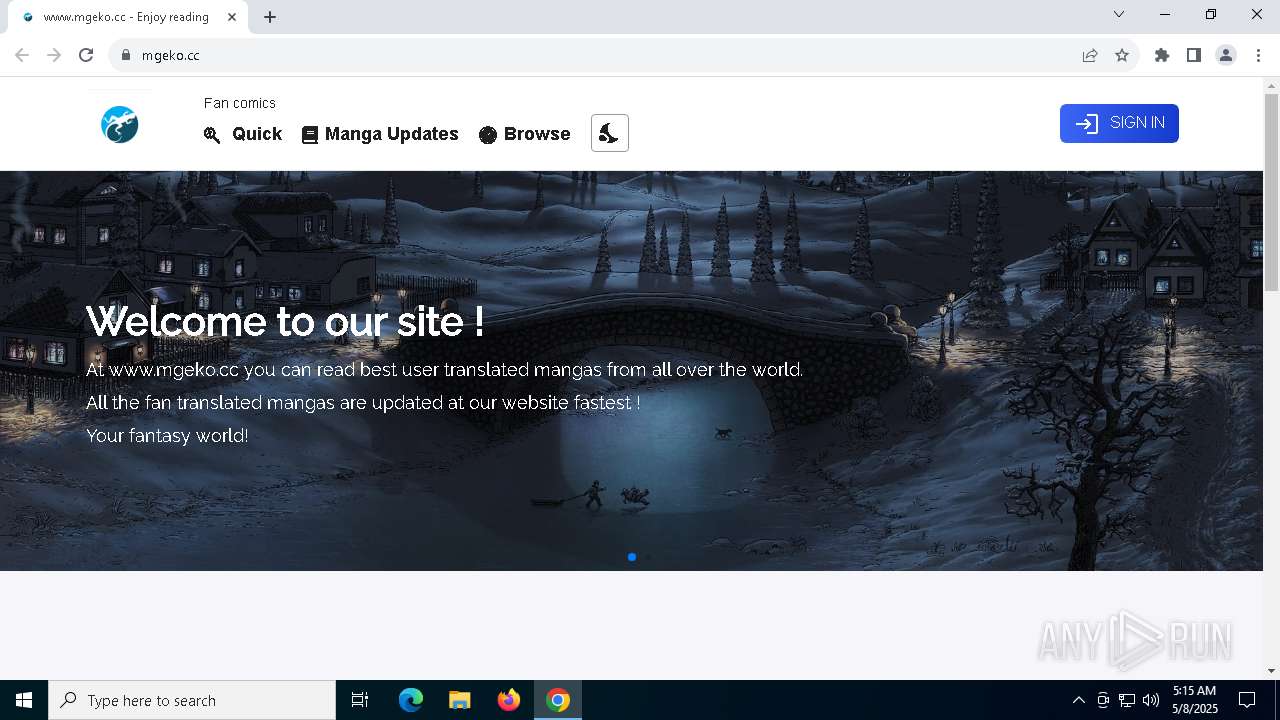Open the Browse page
This screenshot has width=1280, height=720.
(524, 134)
